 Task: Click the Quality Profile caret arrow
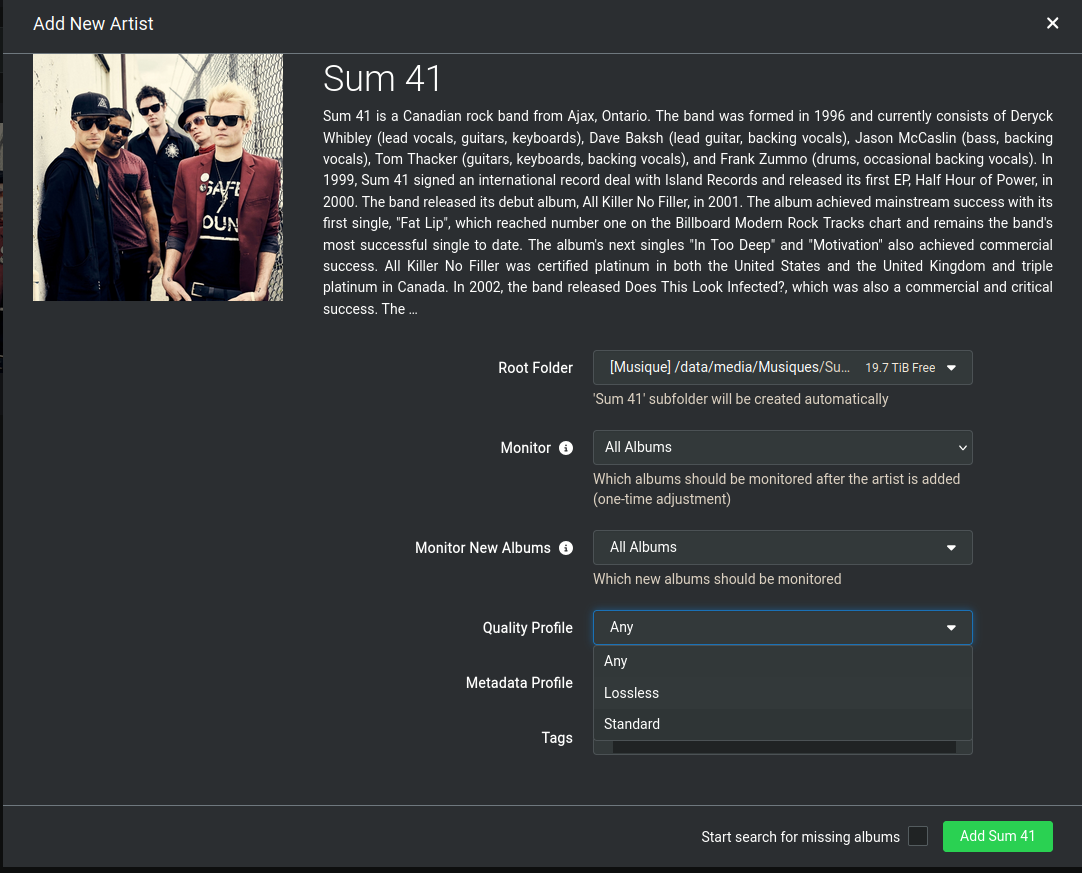[x=951, y=628]
